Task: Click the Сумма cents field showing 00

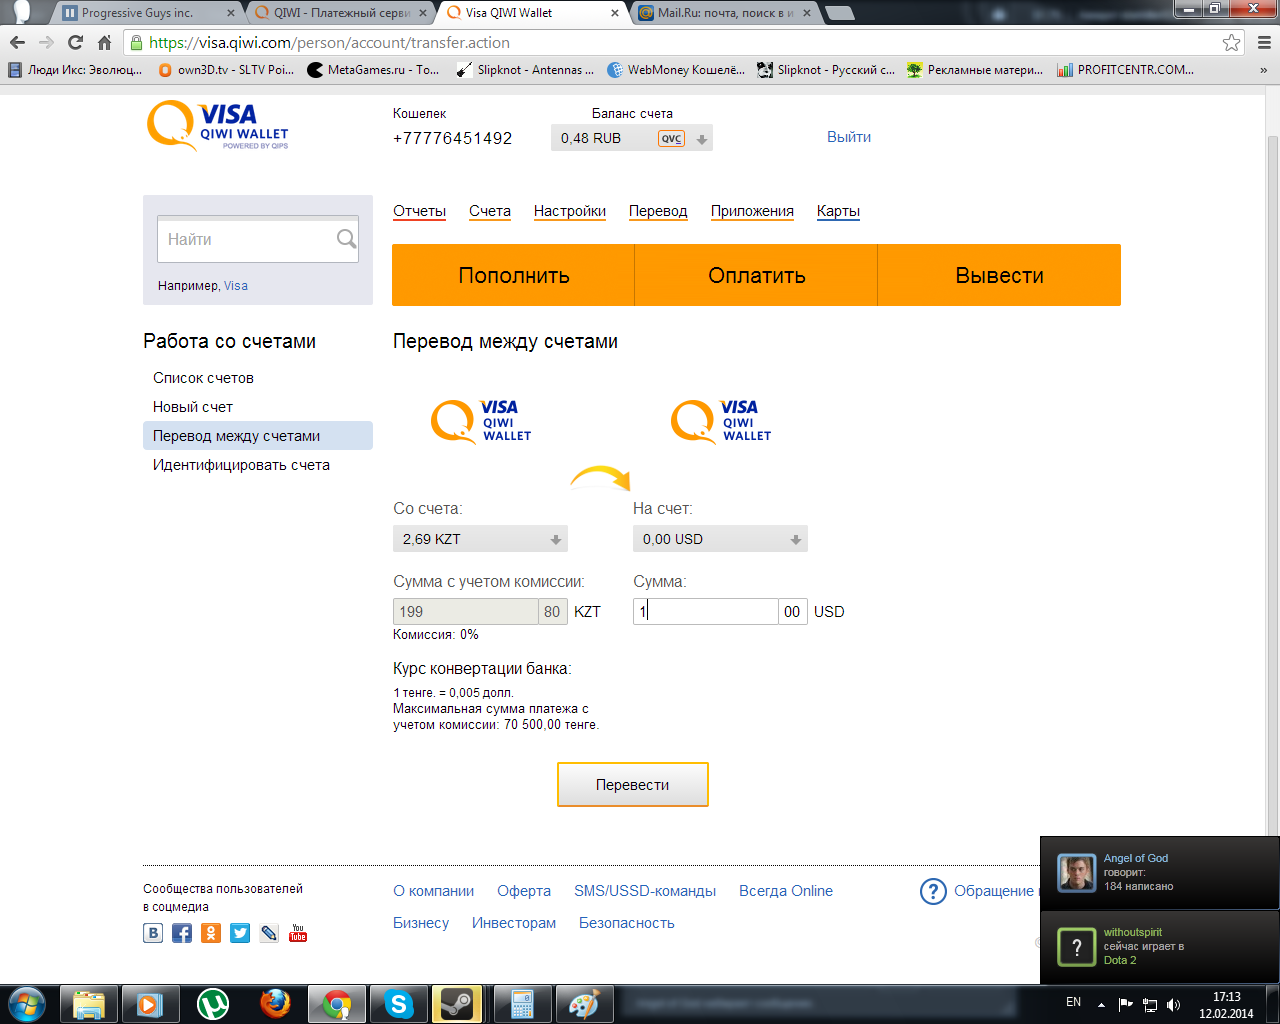Action: point(793,612)
